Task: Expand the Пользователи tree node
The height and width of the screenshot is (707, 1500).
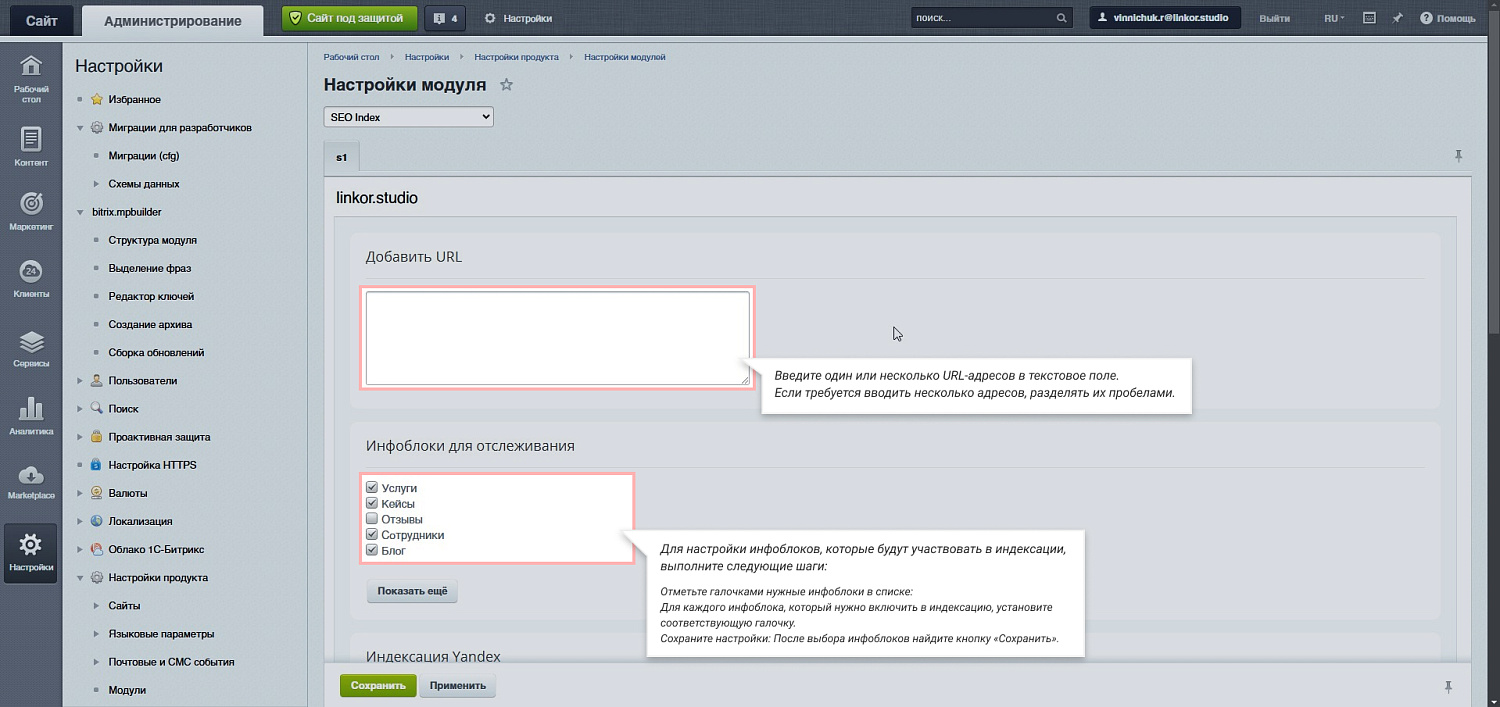Action: point(81,381)
